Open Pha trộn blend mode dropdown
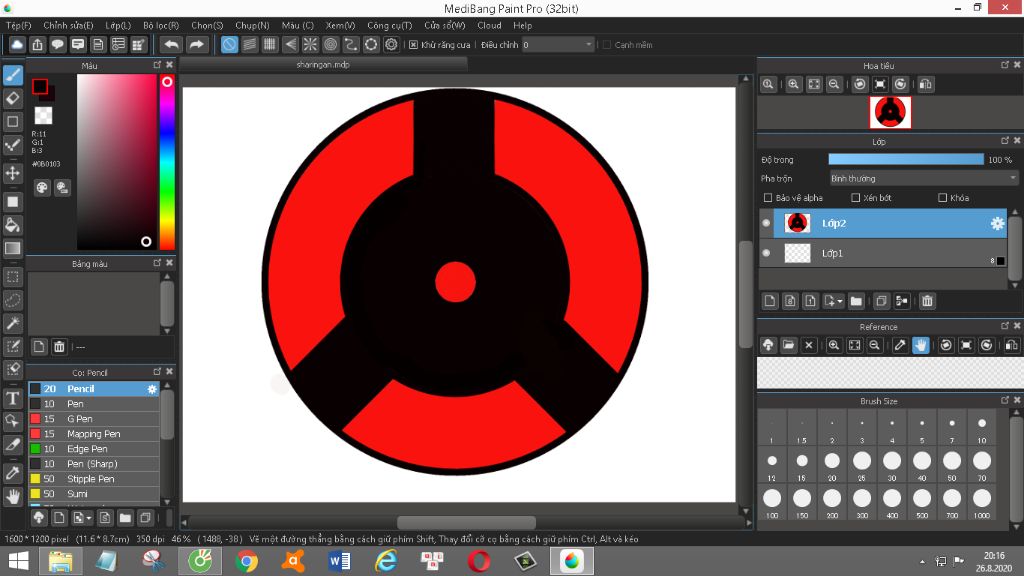Screen dimensions: 1024x576 coord(923,178)
